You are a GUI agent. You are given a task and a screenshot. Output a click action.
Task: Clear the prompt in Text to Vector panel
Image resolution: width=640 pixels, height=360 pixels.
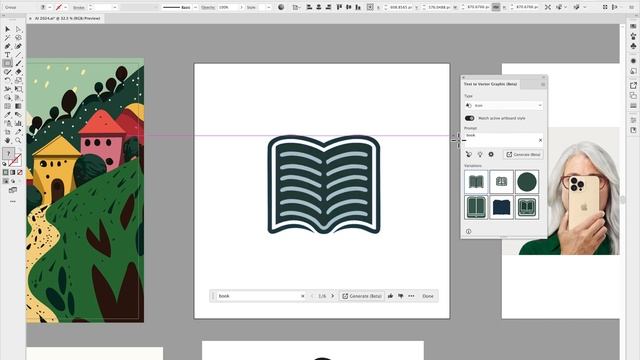pyautogui.click(x=540, y=140)
